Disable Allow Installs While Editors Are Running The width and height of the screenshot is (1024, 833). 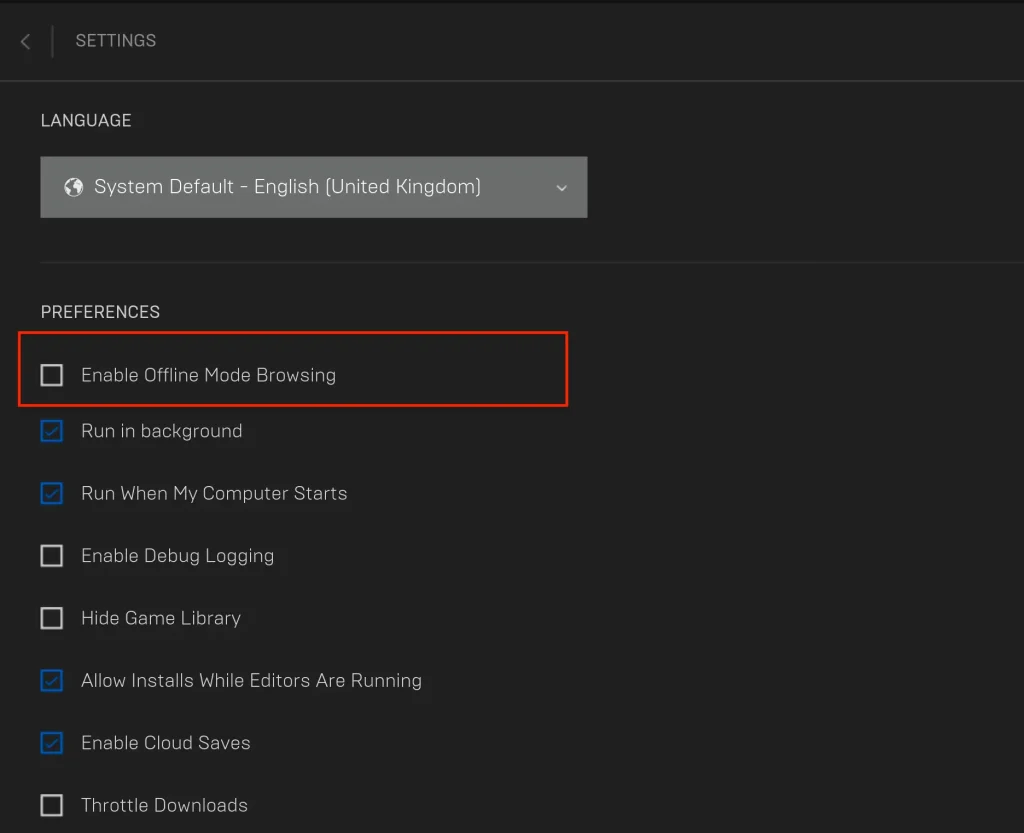point(51,680)
